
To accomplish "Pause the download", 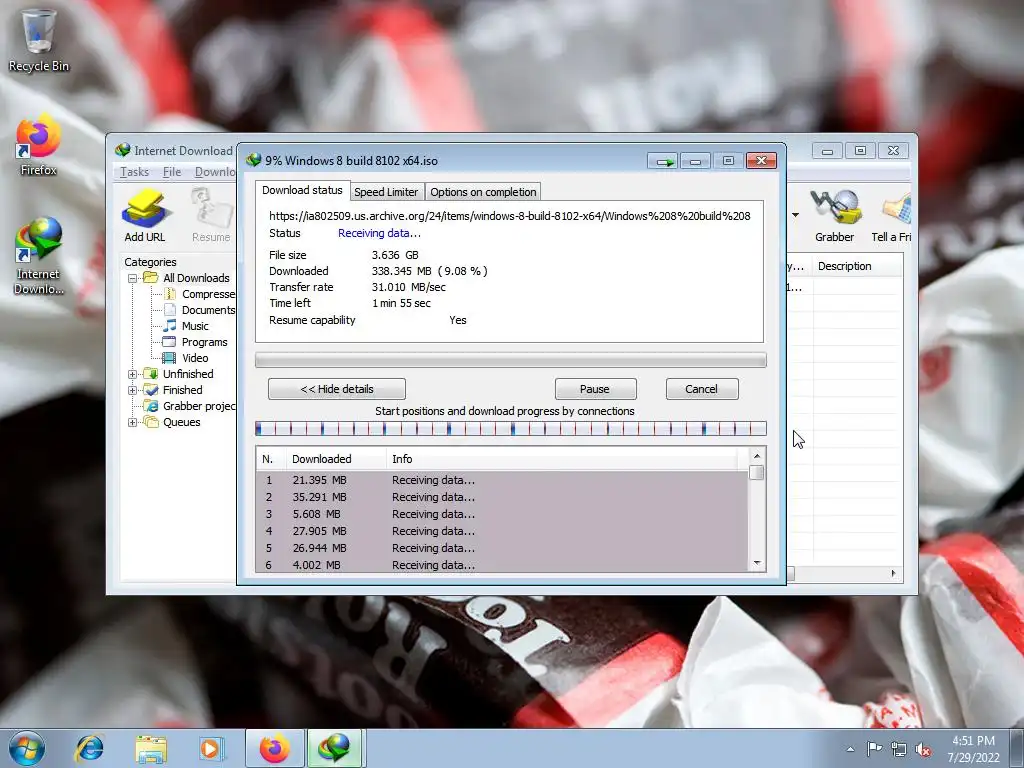I will tap(595, 389).
